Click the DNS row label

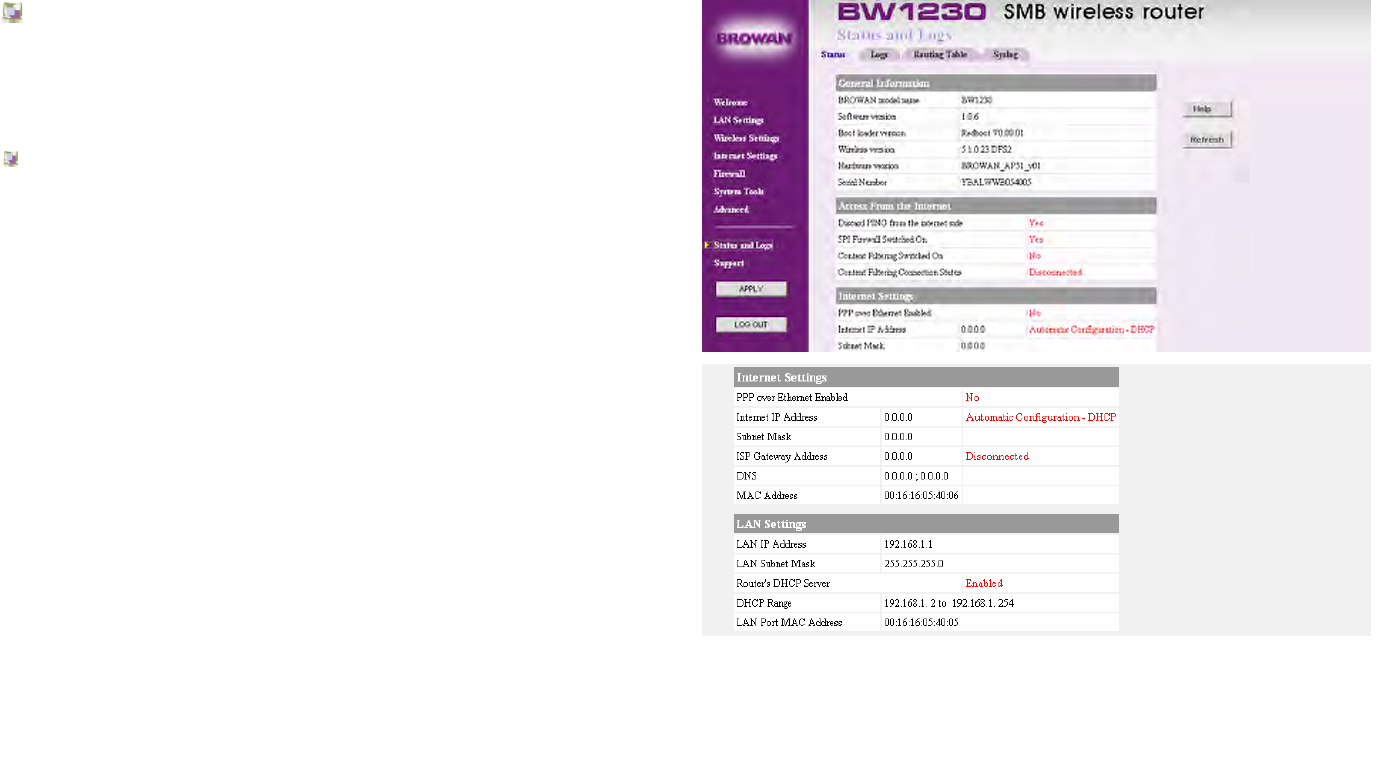(746, 476)
